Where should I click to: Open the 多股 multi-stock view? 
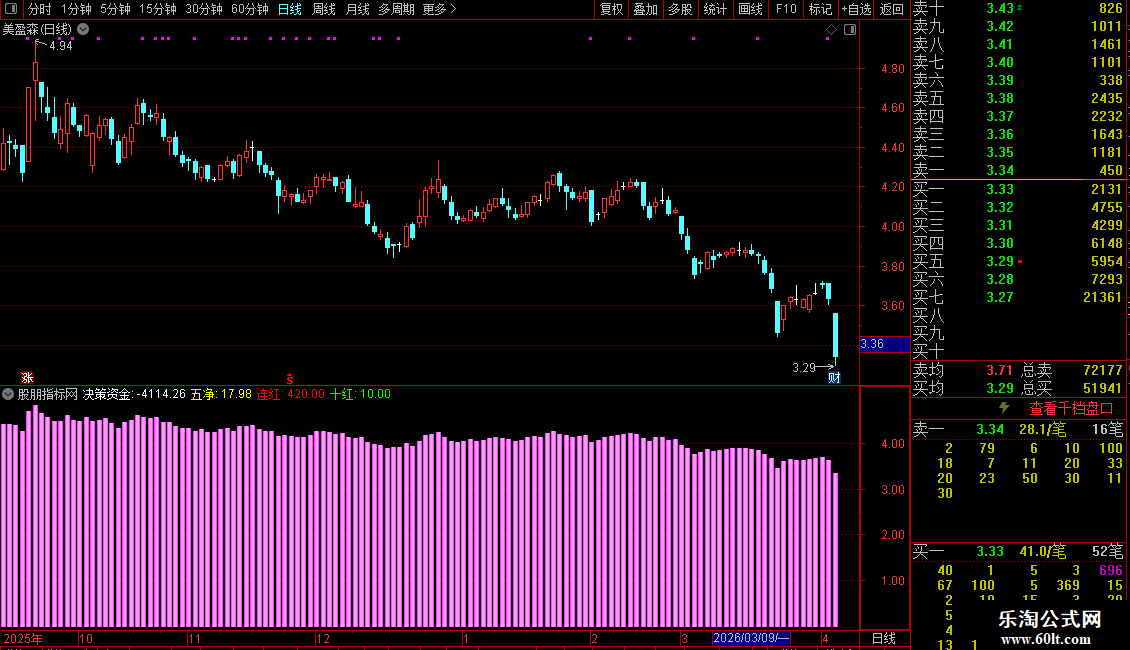pyautogui.click(x=680, y=9)
